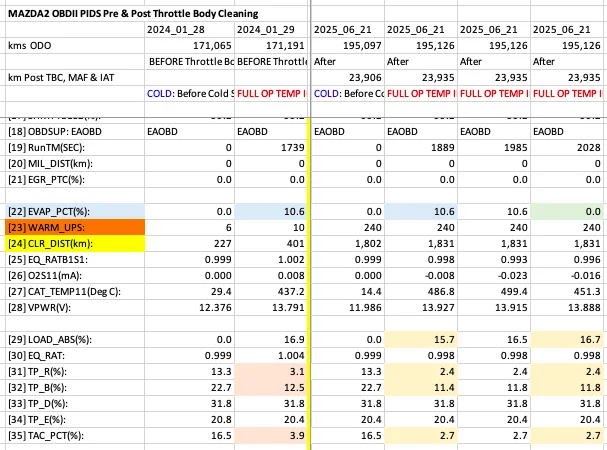Select EQ_RAT value 1.004
The image size is (607, 450).
click(271, 356)
